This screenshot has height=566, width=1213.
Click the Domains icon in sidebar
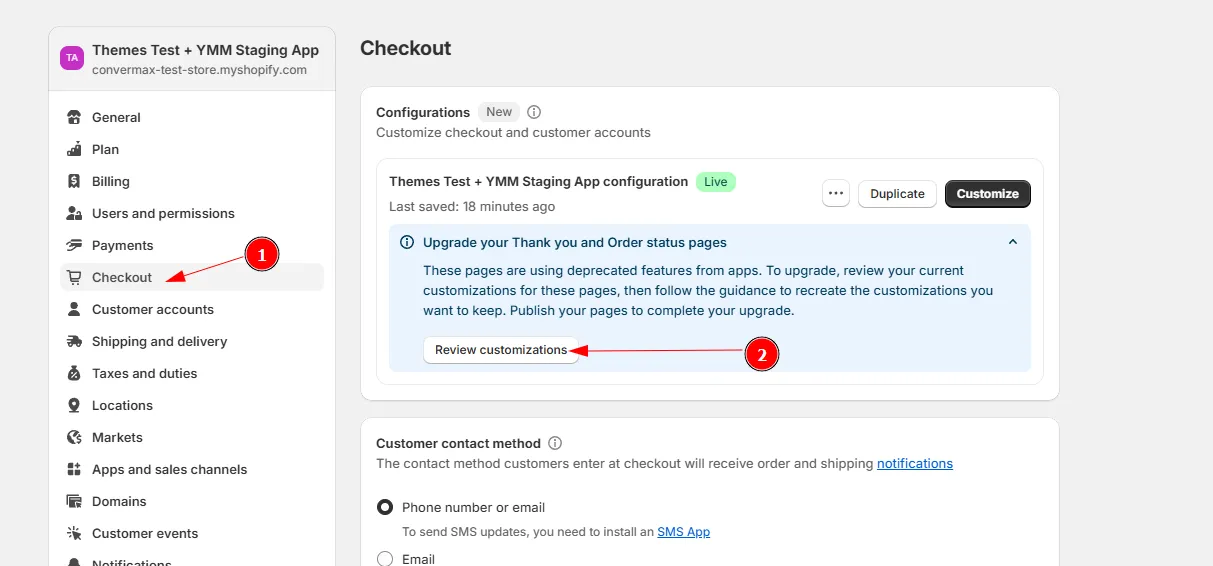pos(74,502)
